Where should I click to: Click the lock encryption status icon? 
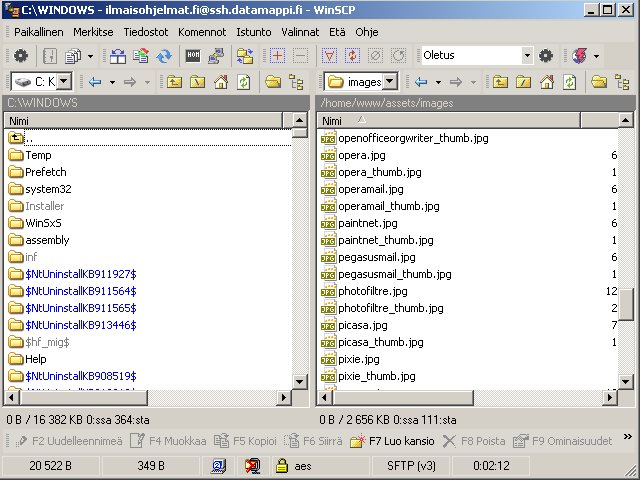tap(282, 465)
